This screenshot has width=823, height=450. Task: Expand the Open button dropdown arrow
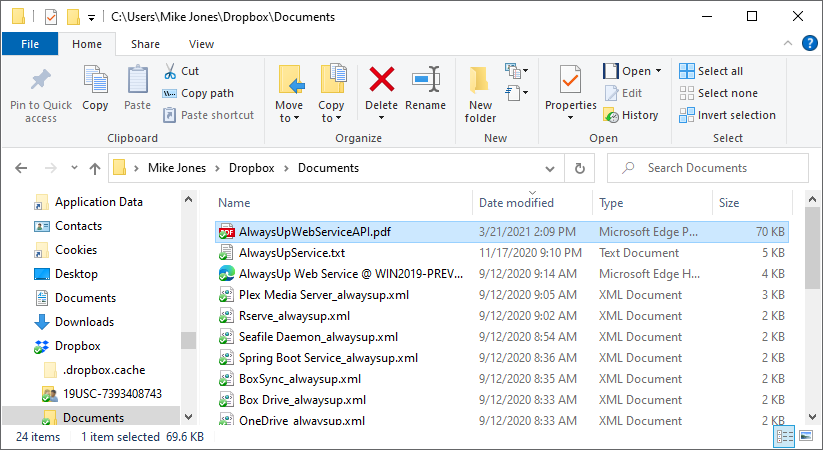tap(659, 71)
